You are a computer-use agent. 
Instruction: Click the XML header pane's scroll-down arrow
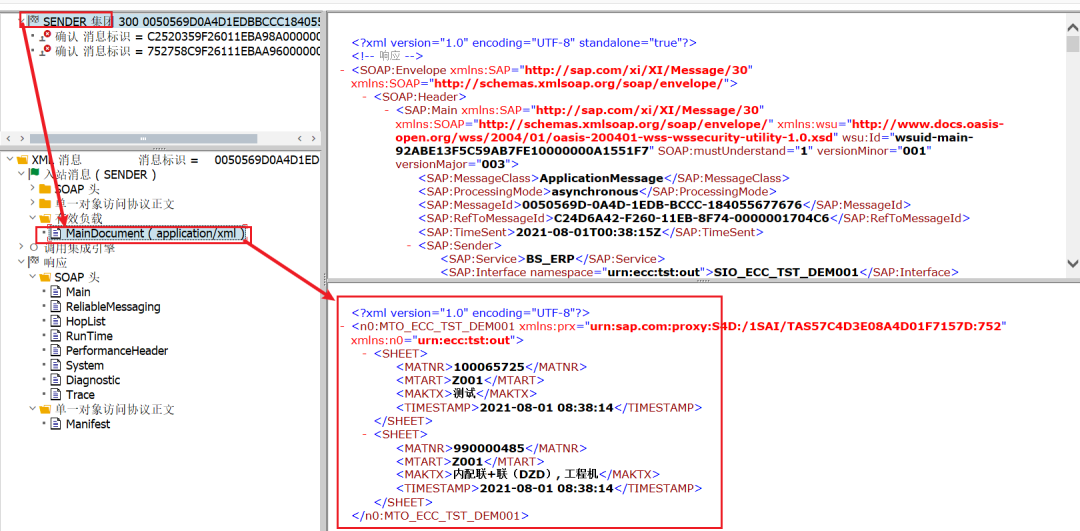(1072, 262)
